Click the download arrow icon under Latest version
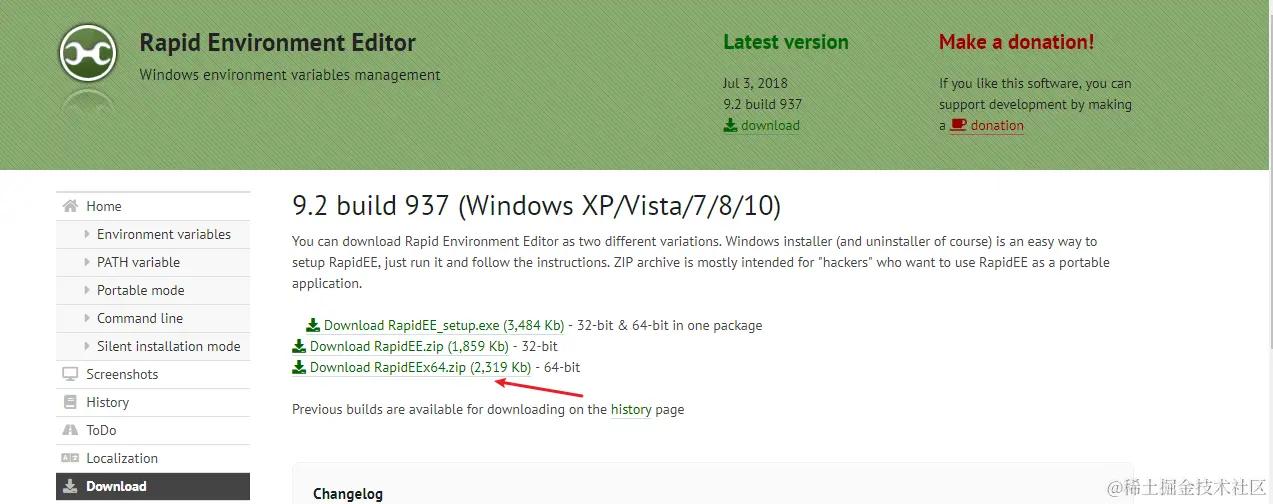1273x504 pixels. point(730,125)
